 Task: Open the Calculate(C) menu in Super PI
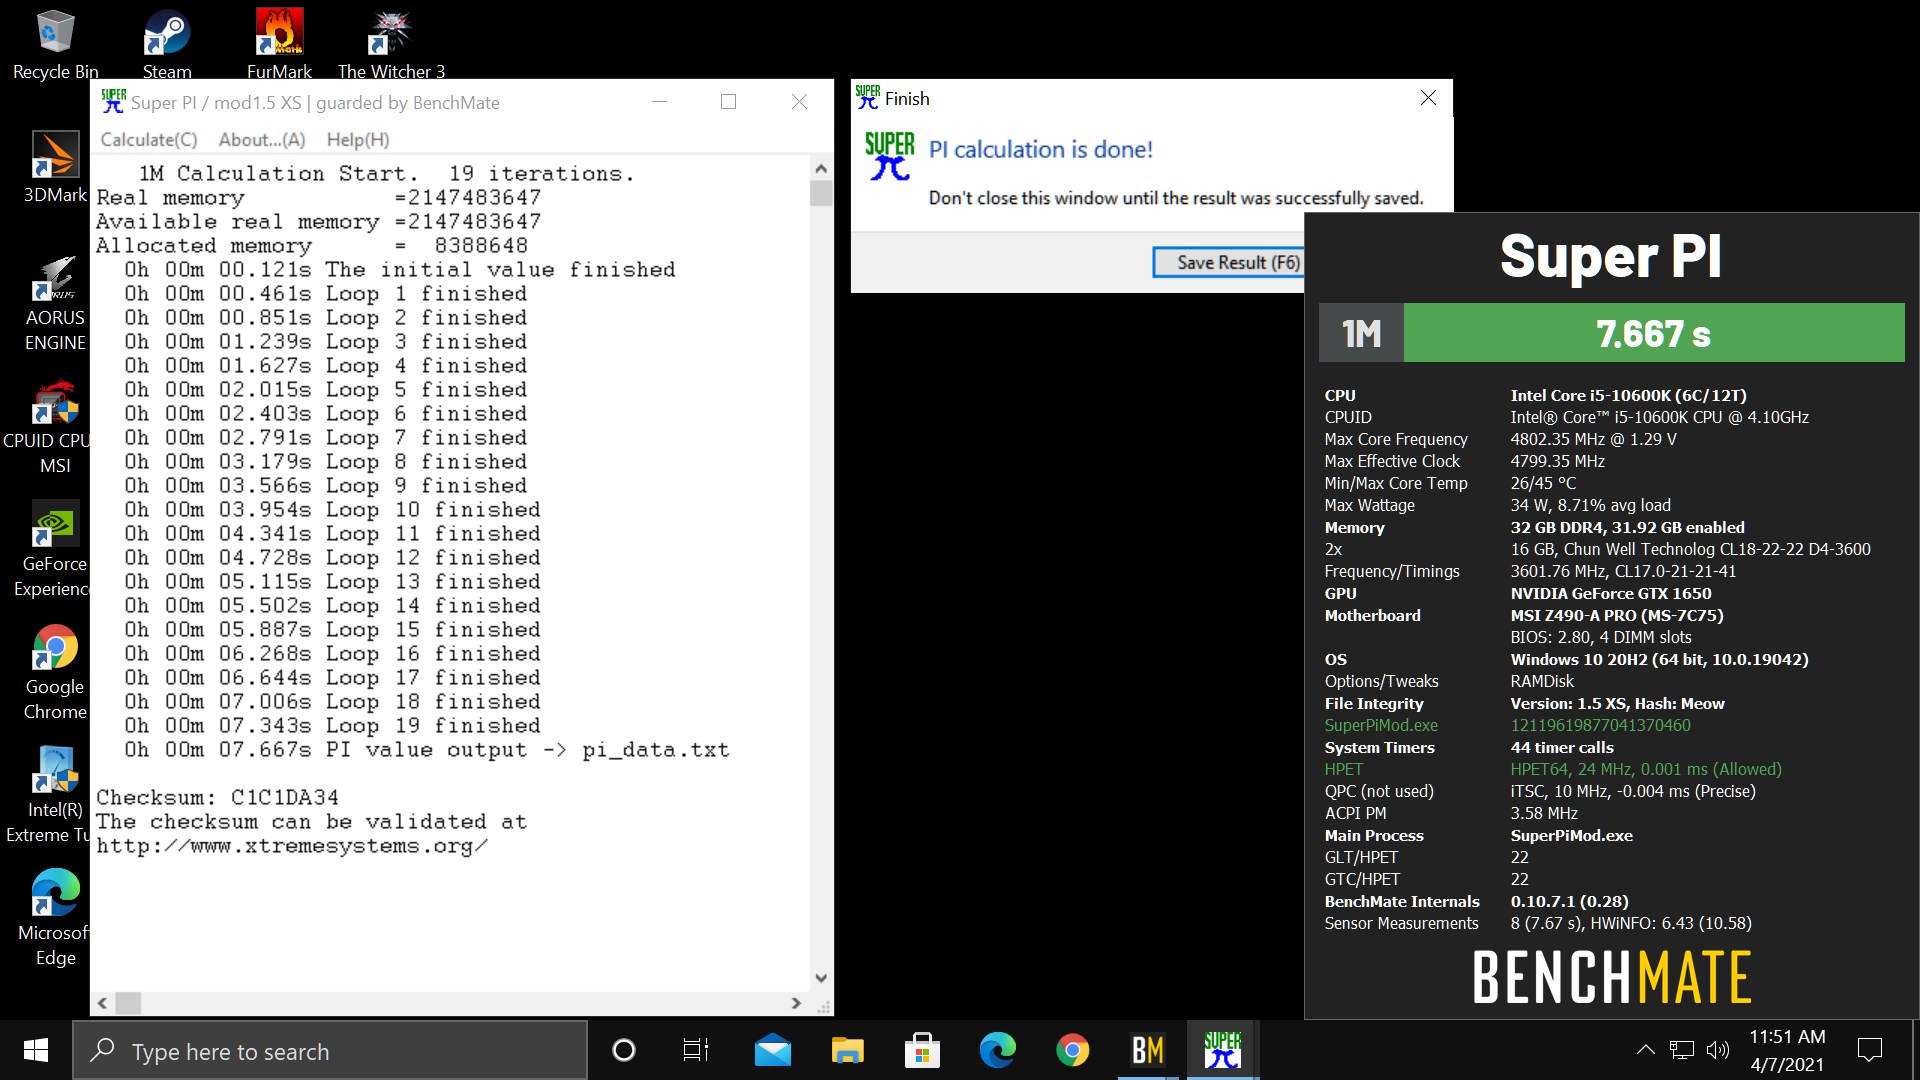click(x=149, y=140)
